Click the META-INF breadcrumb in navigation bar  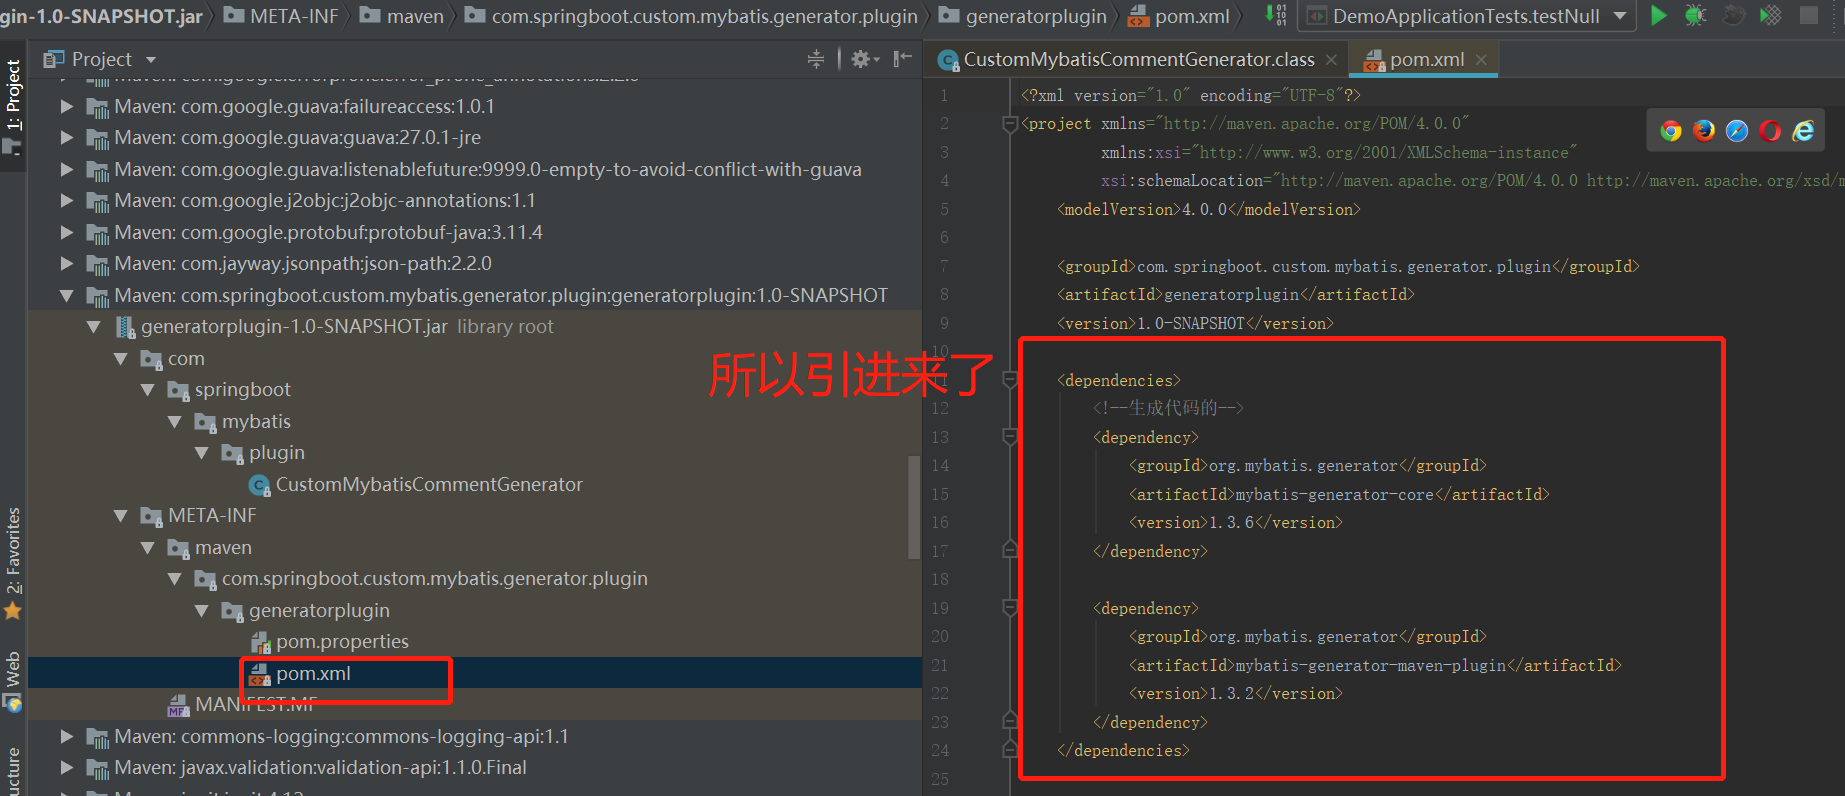pos(281,16)
